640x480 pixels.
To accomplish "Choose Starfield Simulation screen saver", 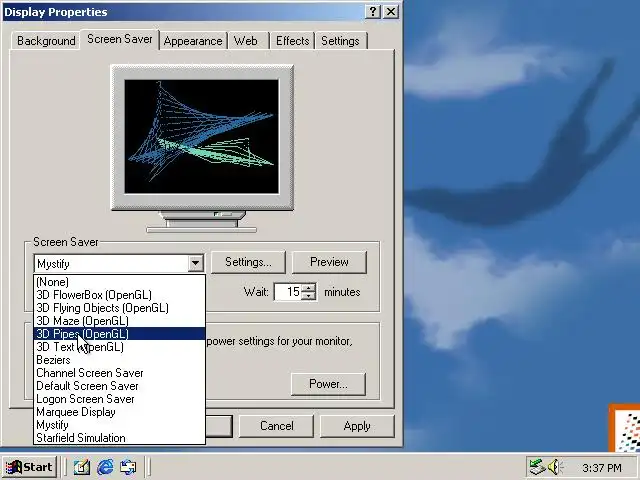I will click(x=119, y=438).
